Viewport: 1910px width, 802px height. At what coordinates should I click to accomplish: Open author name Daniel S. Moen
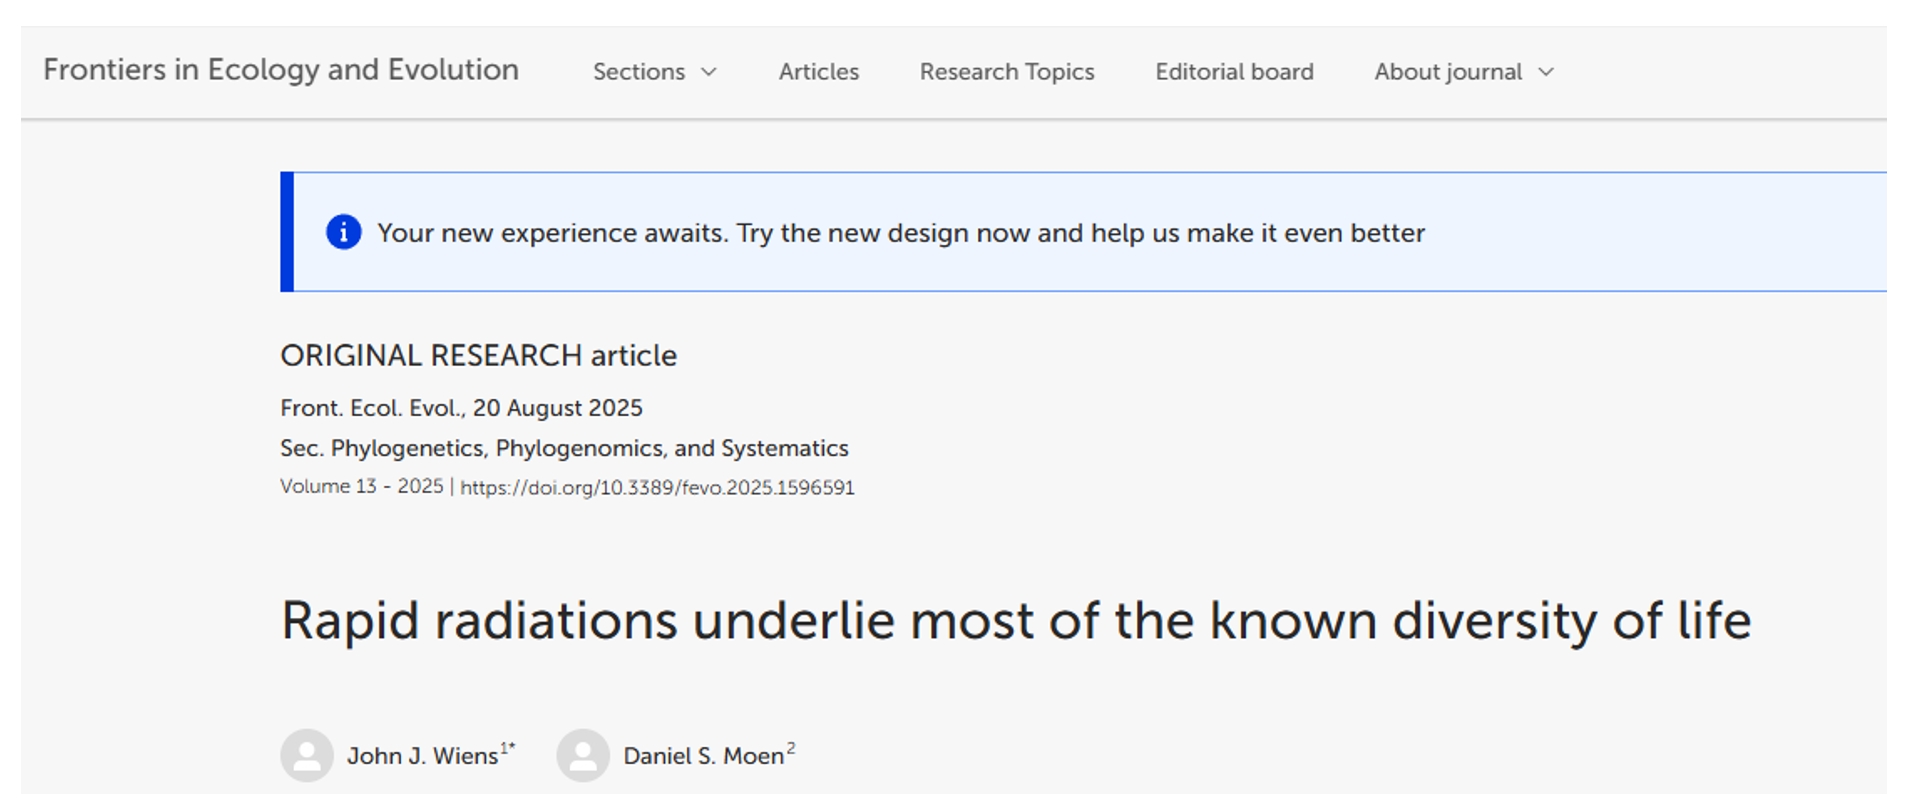click(x=703, y=756)
